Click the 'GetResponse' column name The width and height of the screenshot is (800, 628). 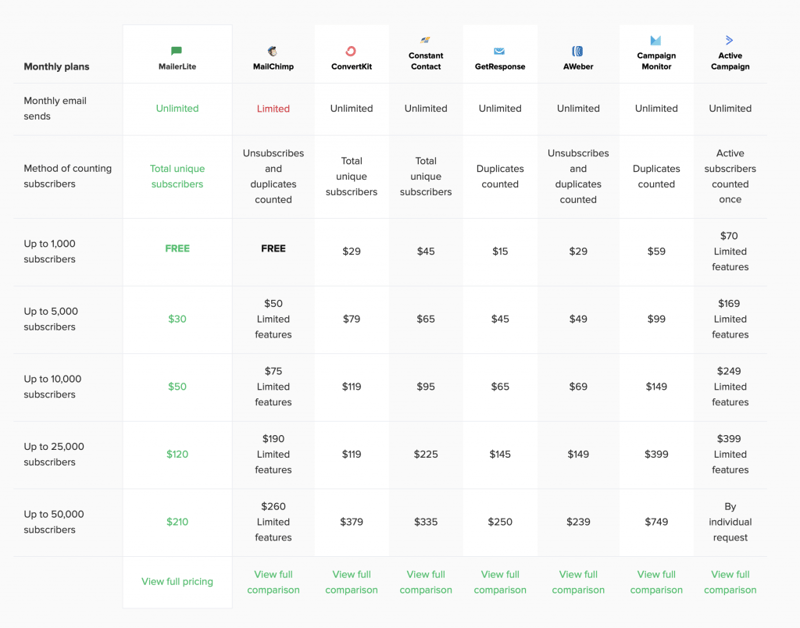click(x=500, y=66)
